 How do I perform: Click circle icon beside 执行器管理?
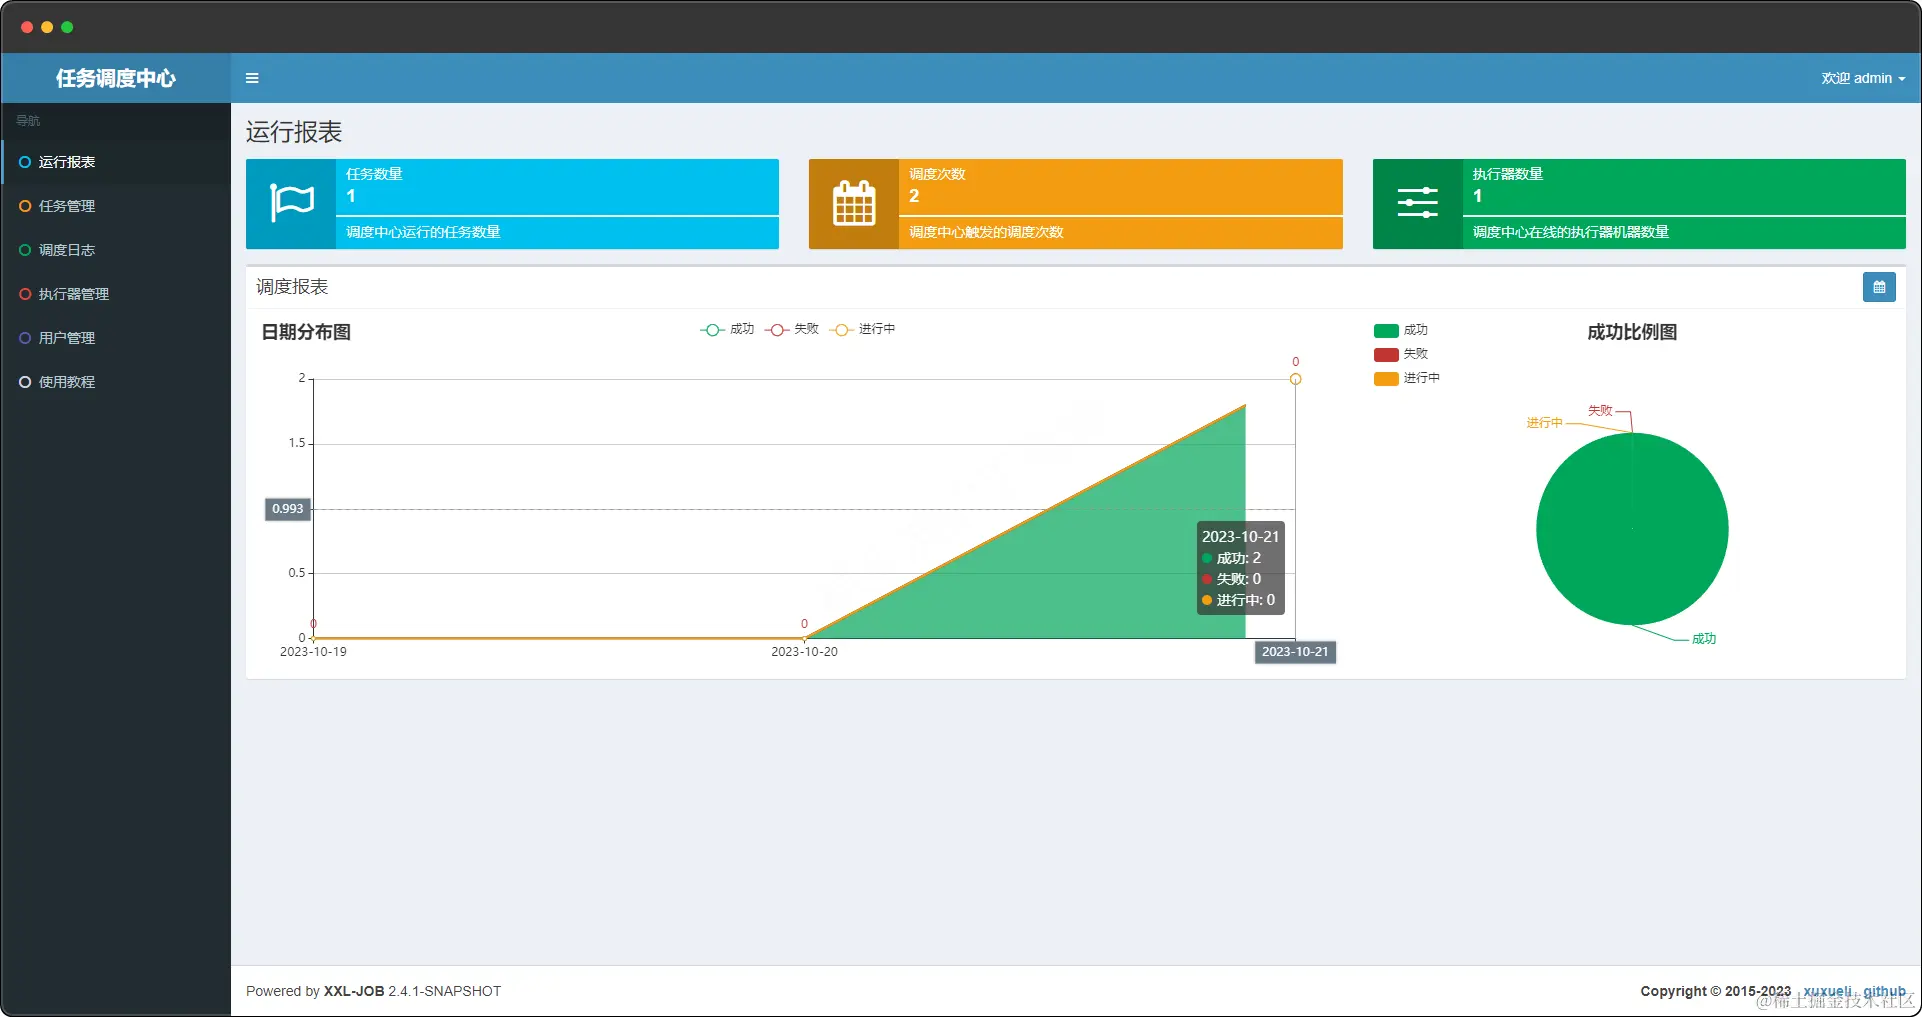25,294
